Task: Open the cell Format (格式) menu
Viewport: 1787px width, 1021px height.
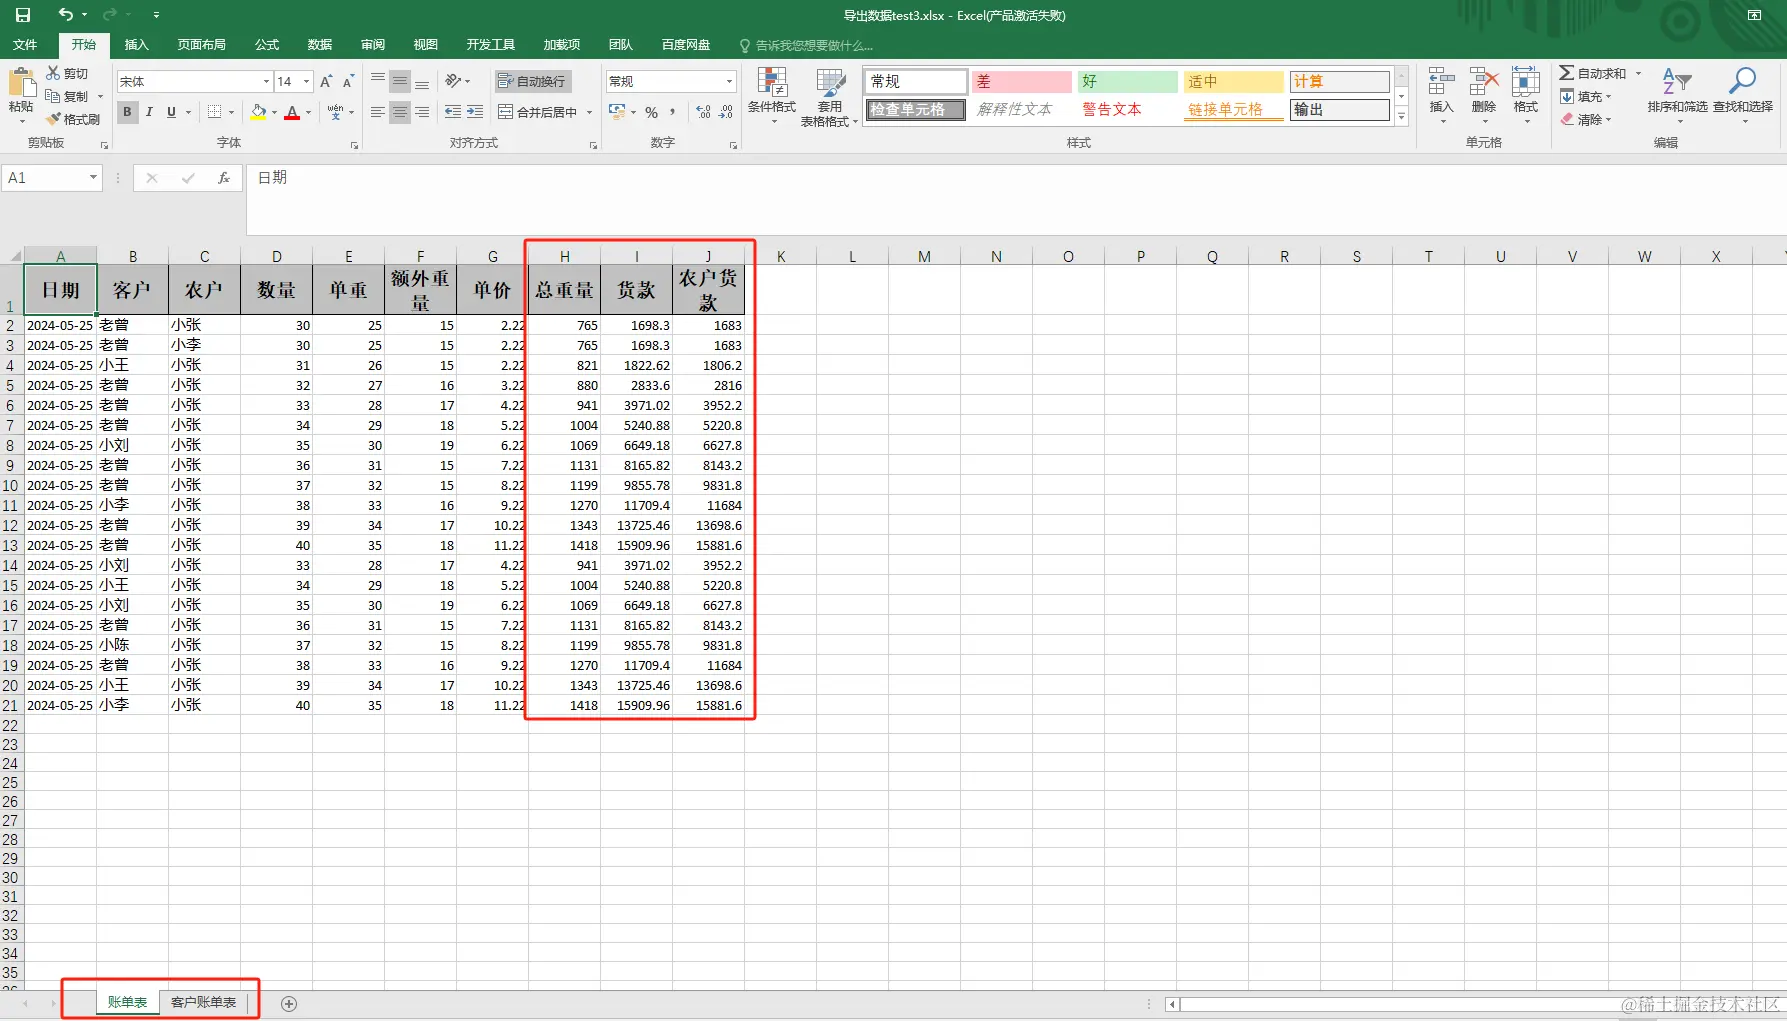Action: 1526,95
